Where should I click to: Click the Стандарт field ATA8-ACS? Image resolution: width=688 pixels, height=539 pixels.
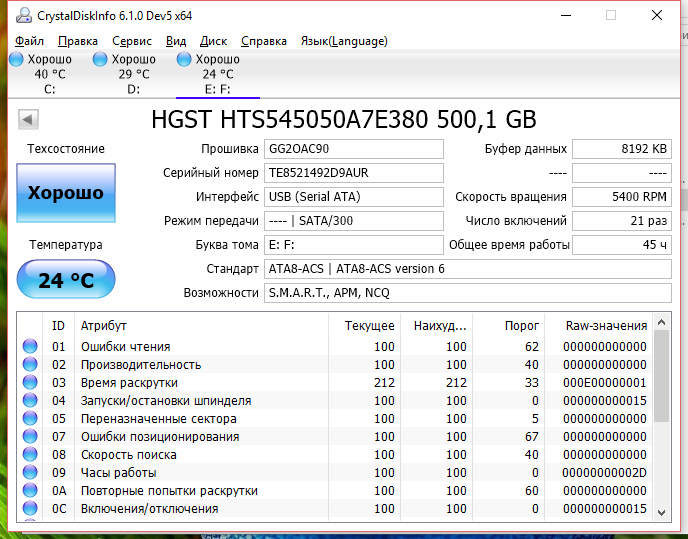[468, 269]
